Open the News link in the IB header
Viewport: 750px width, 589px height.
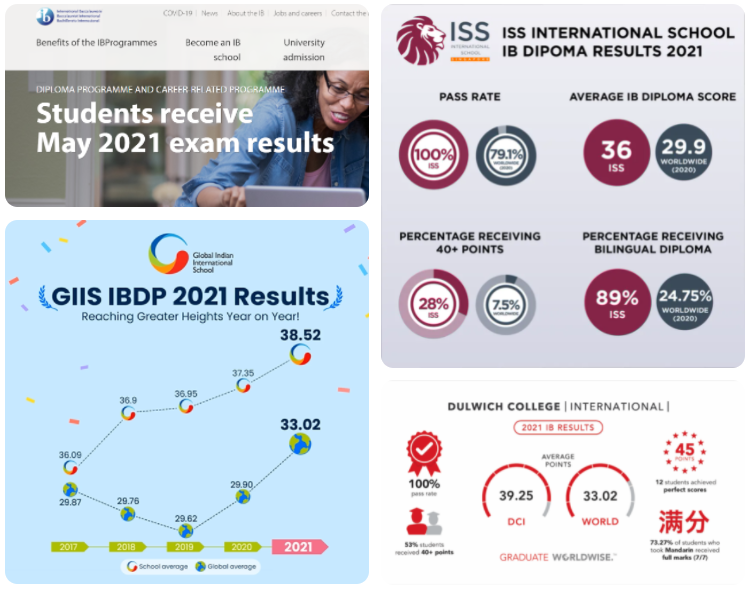click(x=210, y=13)
